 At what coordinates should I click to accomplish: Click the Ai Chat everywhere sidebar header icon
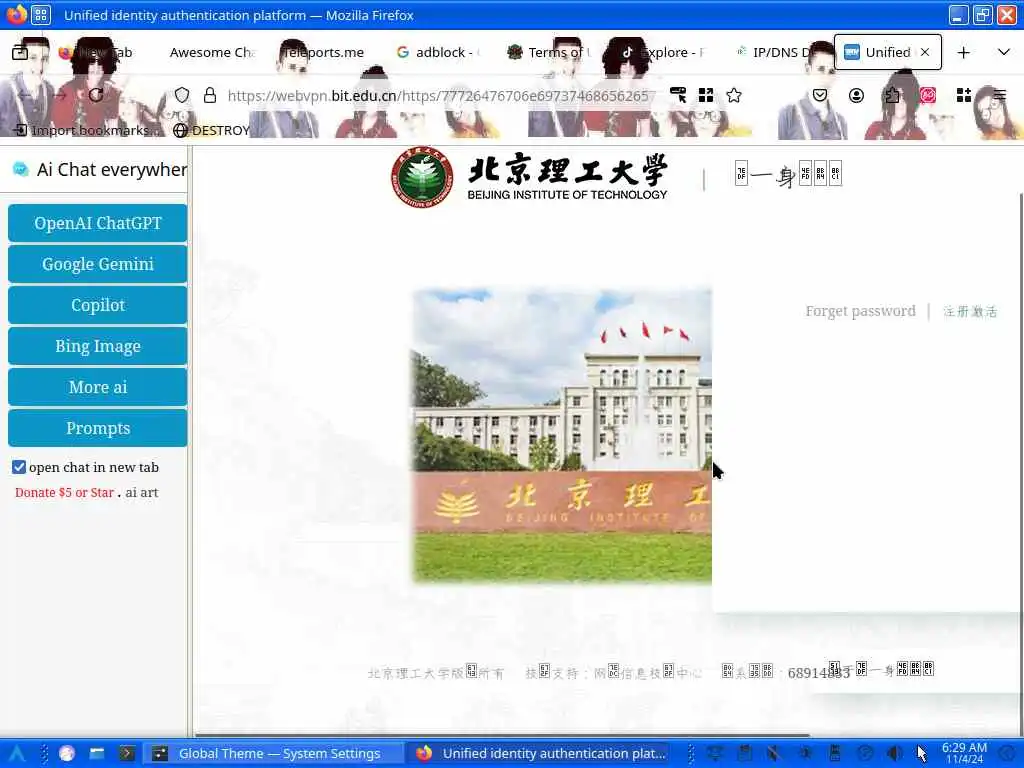[x=21, y=170]
